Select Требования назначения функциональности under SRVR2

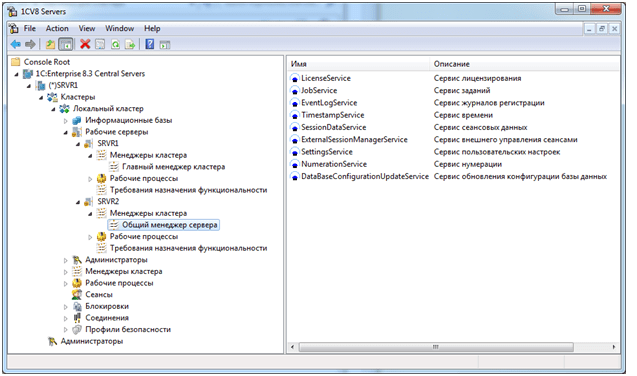tap(188, 248)
